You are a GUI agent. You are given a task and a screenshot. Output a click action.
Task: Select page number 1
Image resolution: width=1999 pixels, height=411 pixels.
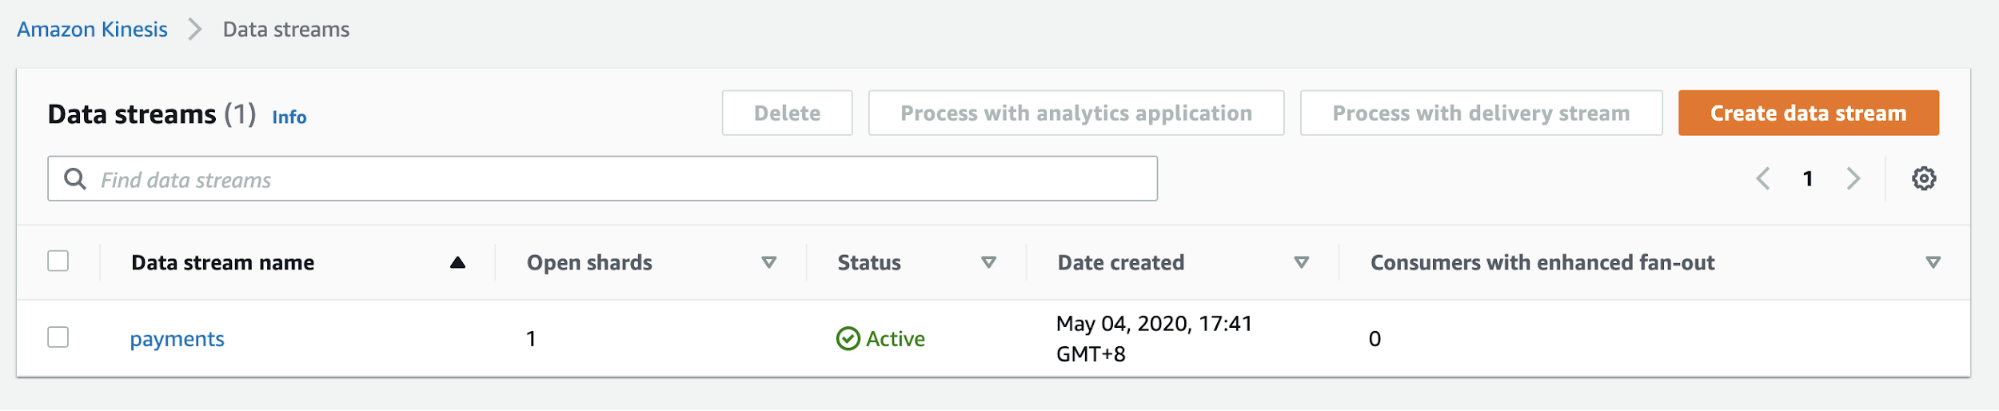(1808, 179)
